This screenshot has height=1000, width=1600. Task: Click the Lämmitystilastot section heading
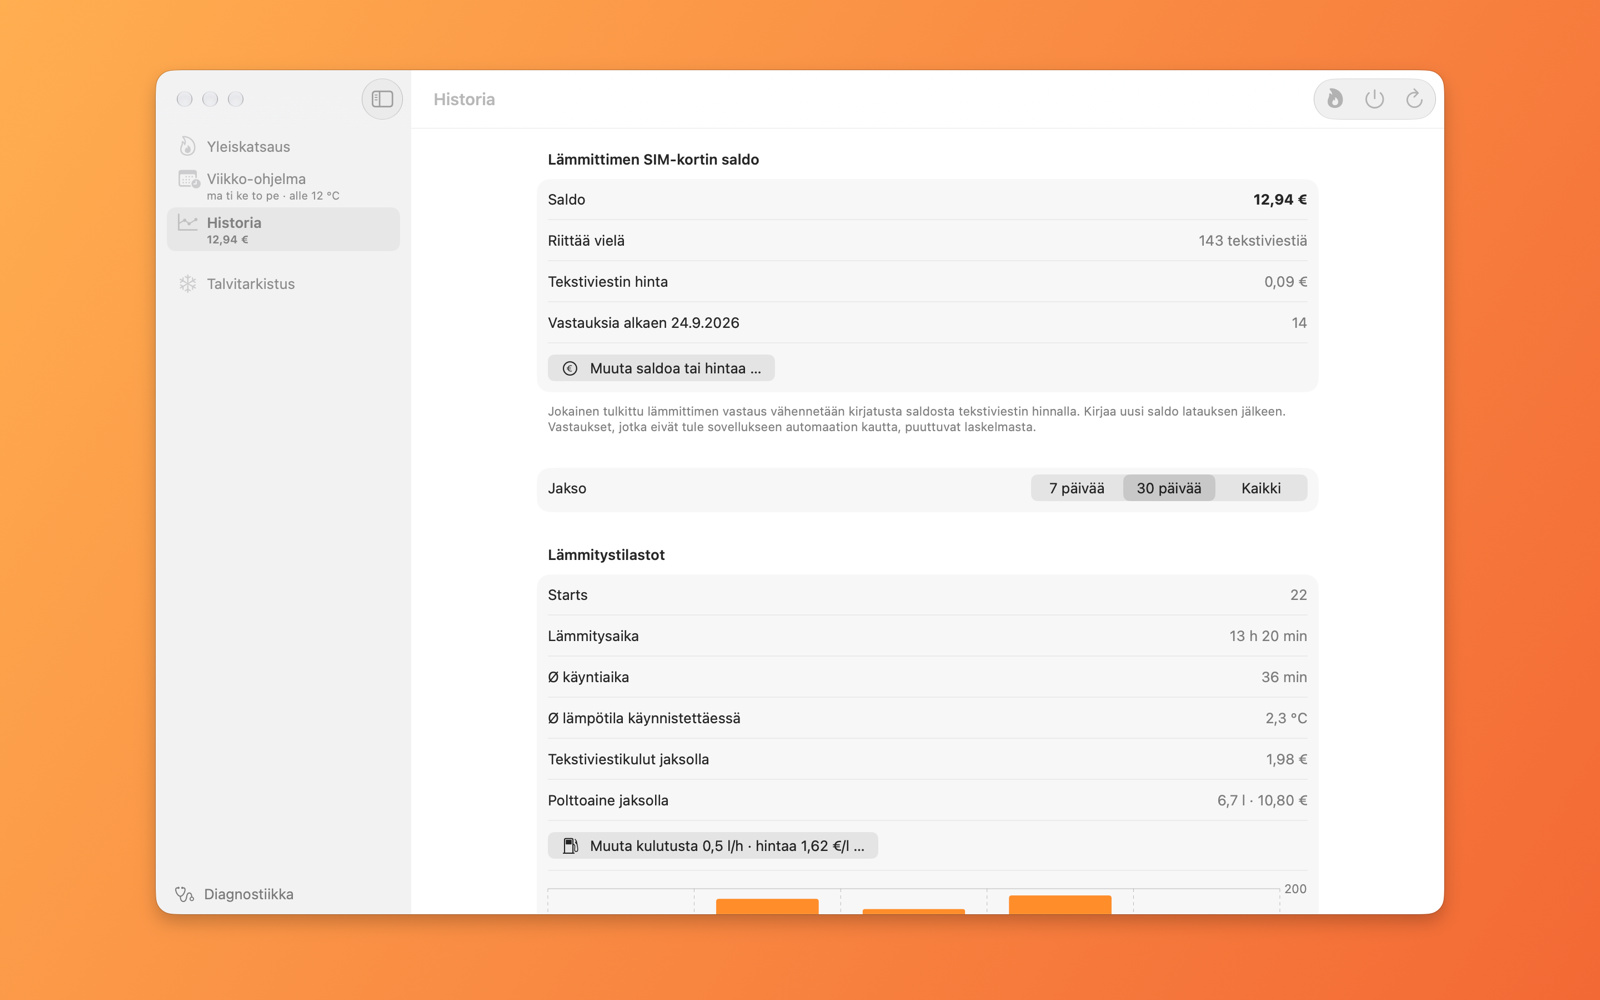(606, 555)
